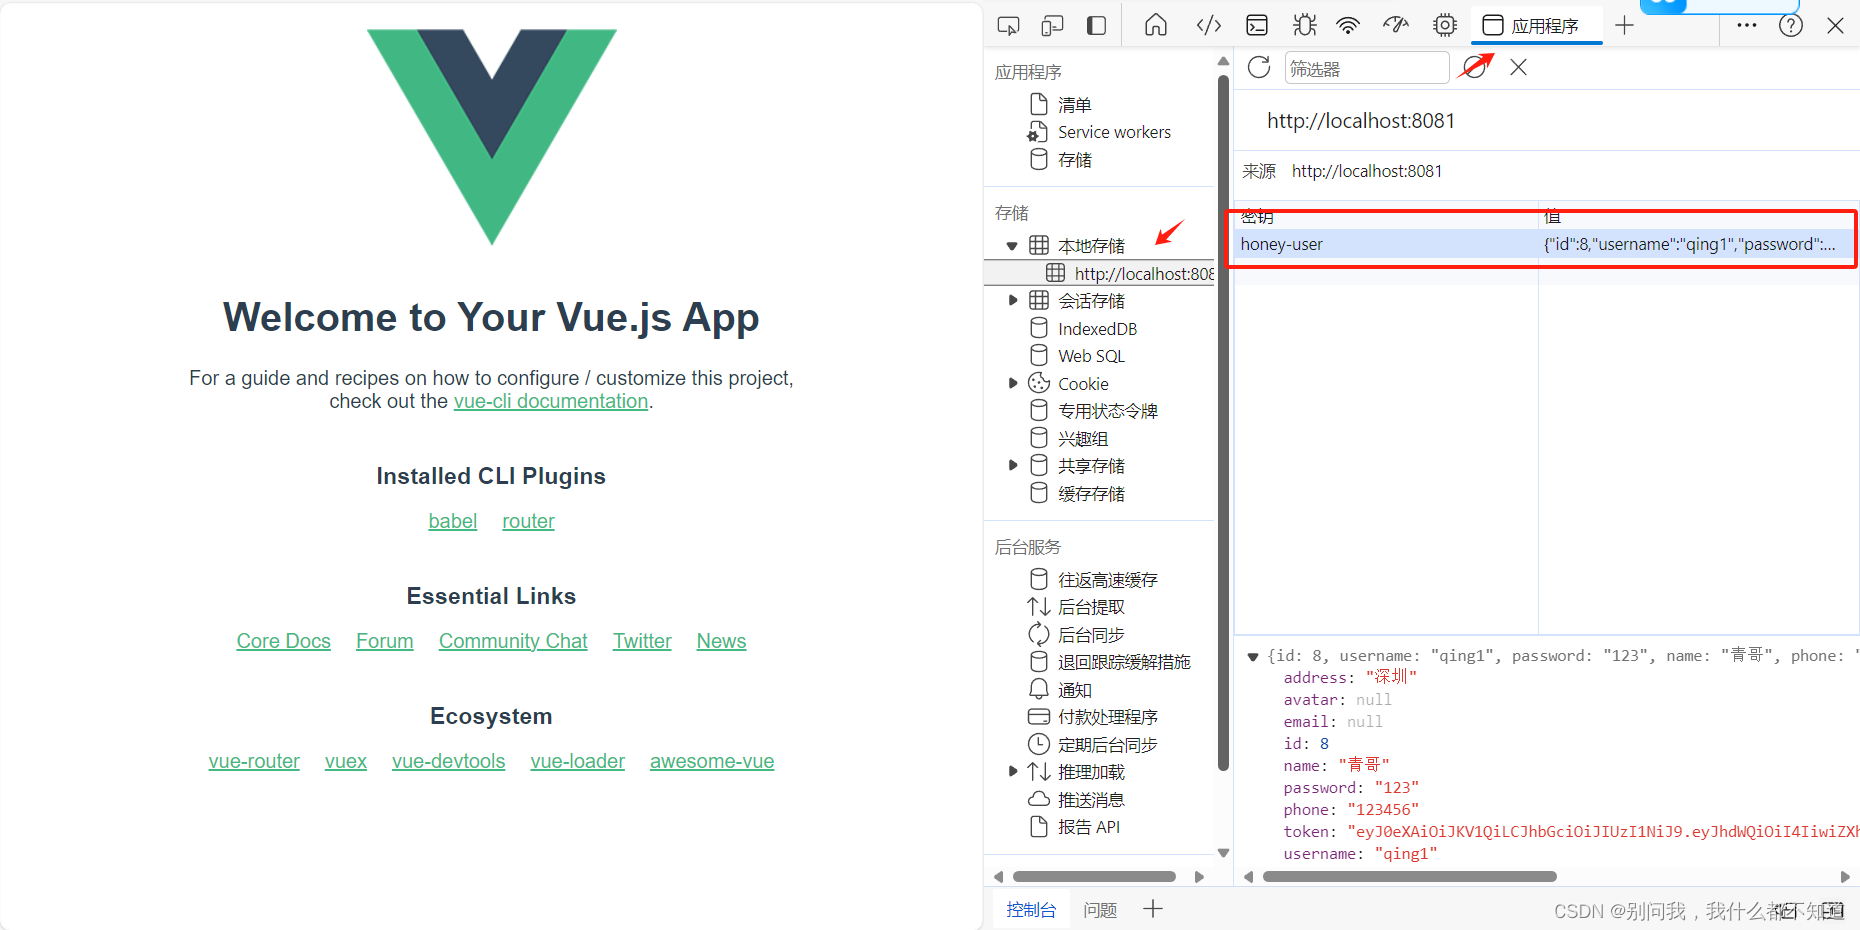Open the Community Chat link
The height and width of the screenshot is (930, 1860).
tap(513, 641)
